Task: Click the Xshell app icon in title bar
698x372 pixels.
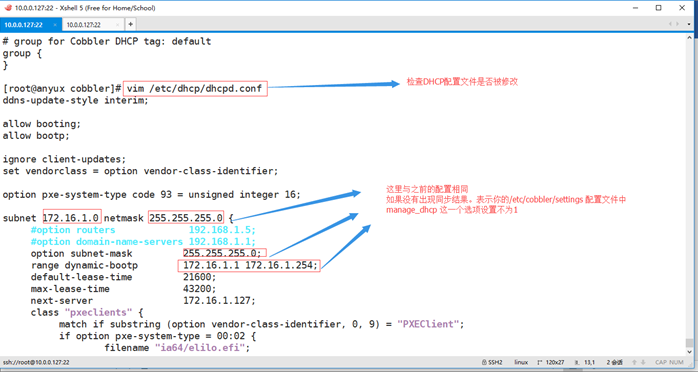Action: [x=8, y=8]
